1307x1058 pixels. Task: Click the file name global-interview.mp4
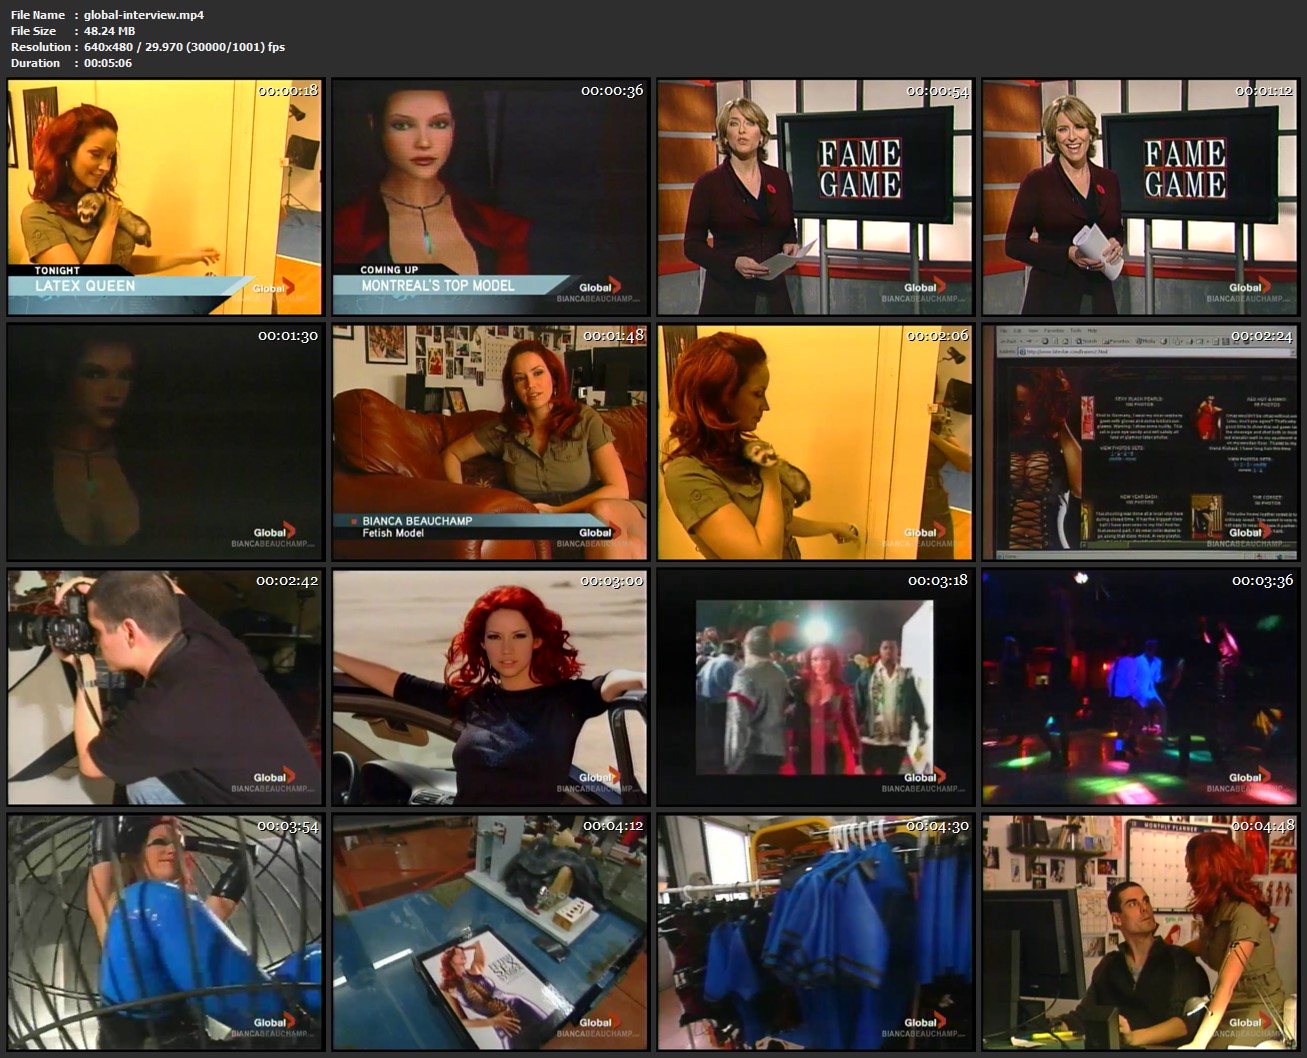144,15
